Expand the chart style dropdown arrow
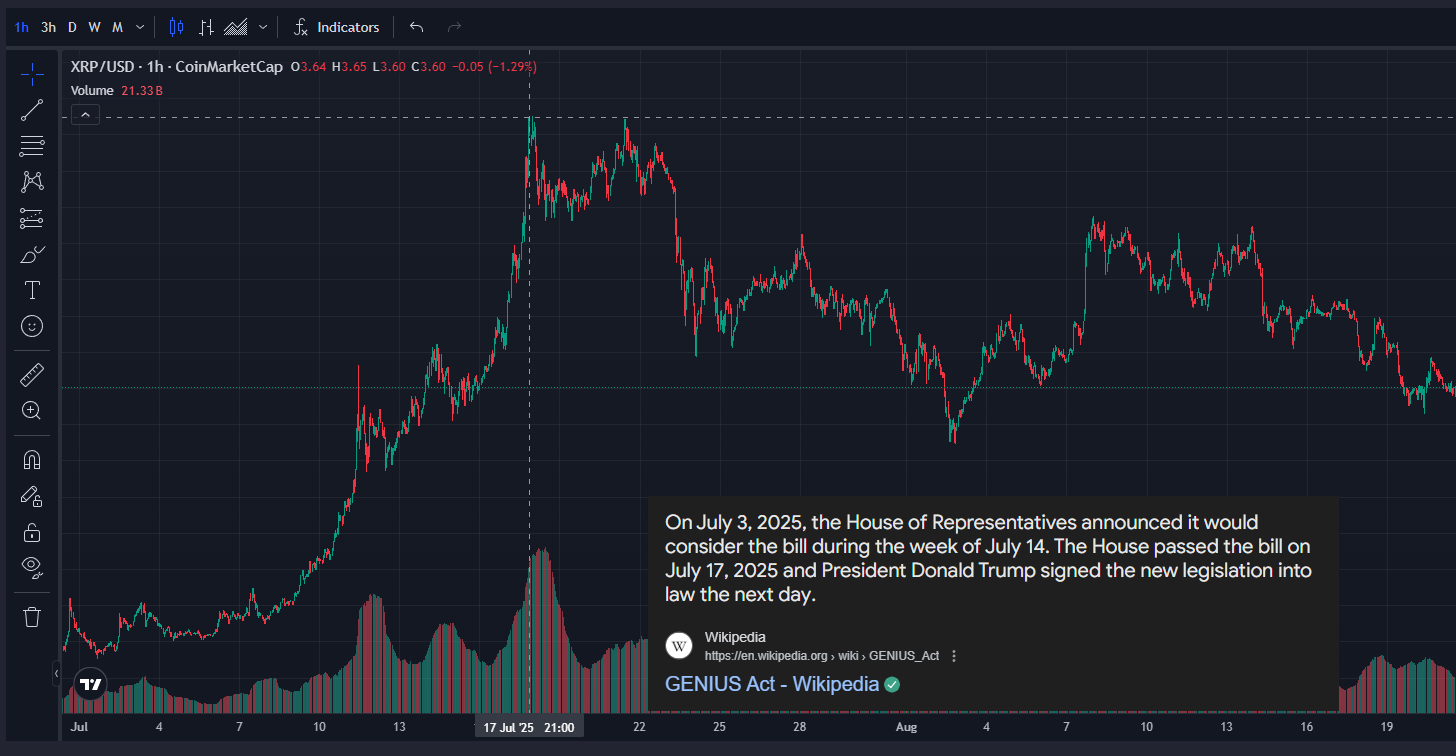The height and width of the screenshot is (756, 1456). point(263,27)
